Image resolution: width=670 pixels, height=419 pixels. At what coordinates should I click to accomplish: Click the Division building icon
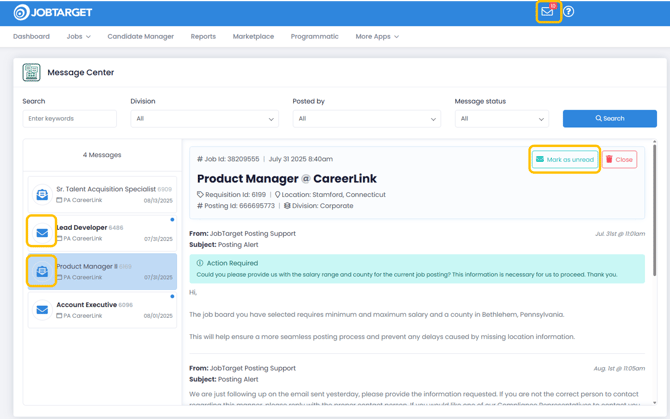coord(287,205)
